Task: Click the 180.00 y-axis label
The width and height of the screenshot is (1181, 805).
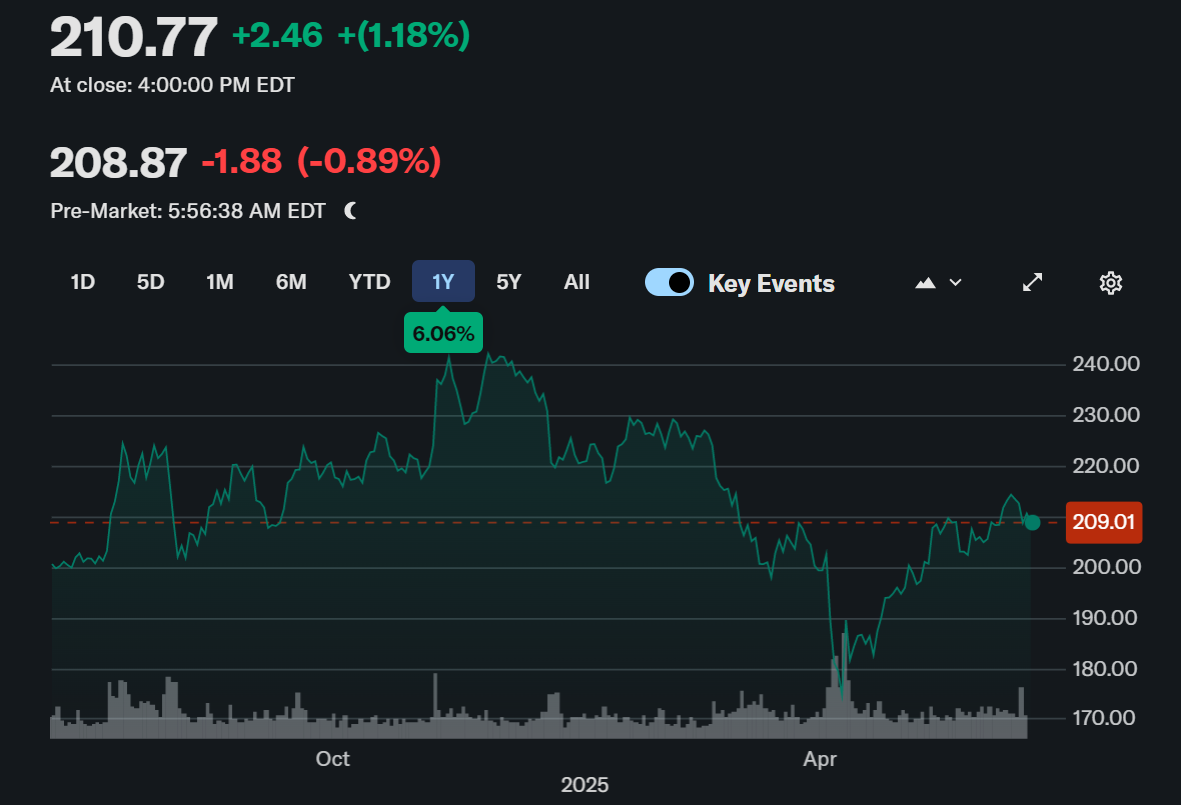Action: tap(1105, 669)
